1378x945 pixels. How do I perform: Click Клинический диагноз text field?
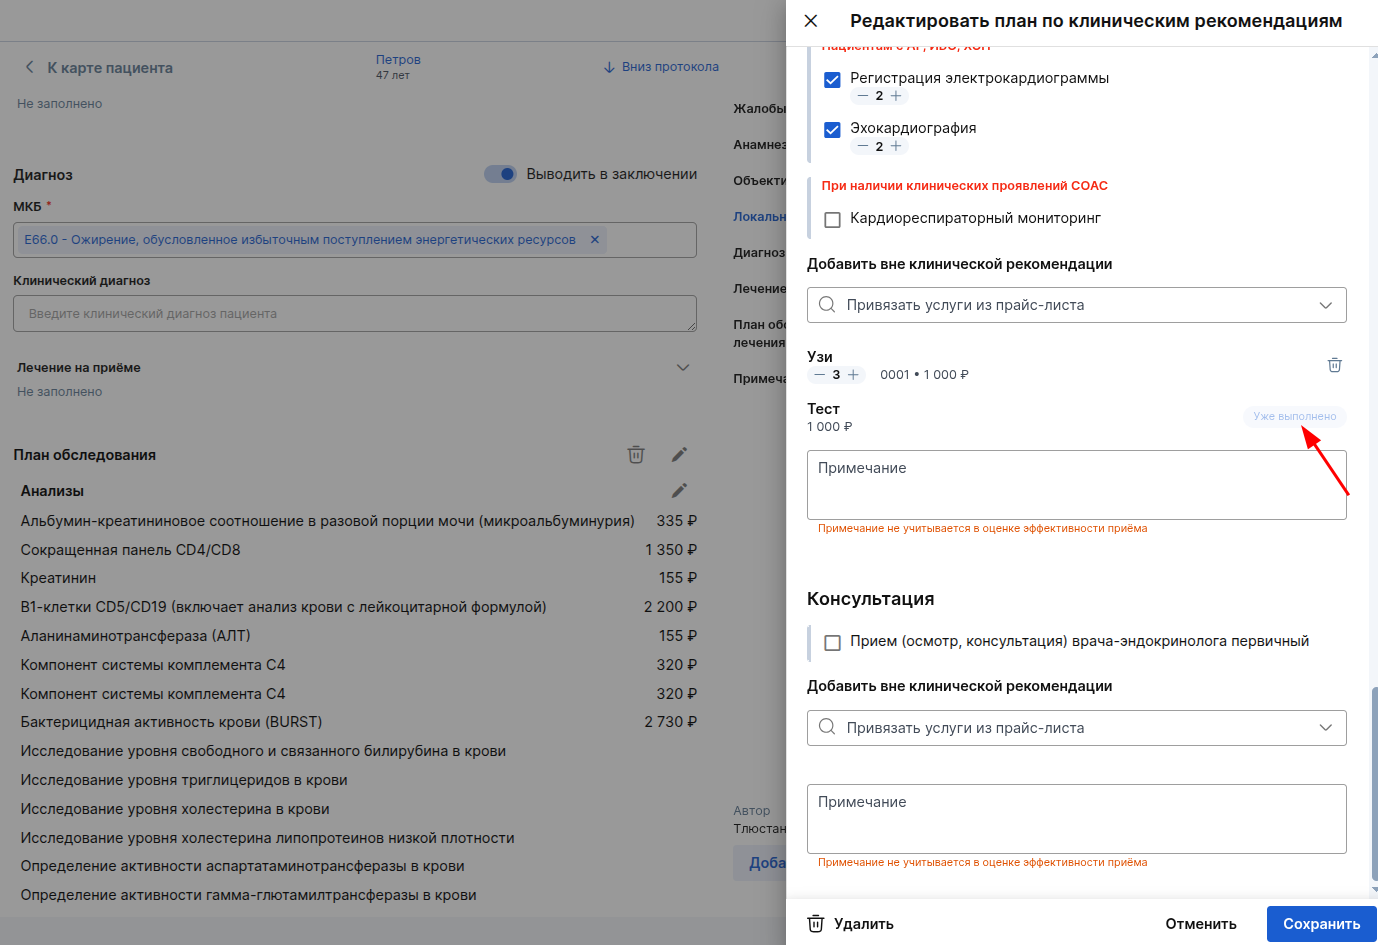[355, 314]
